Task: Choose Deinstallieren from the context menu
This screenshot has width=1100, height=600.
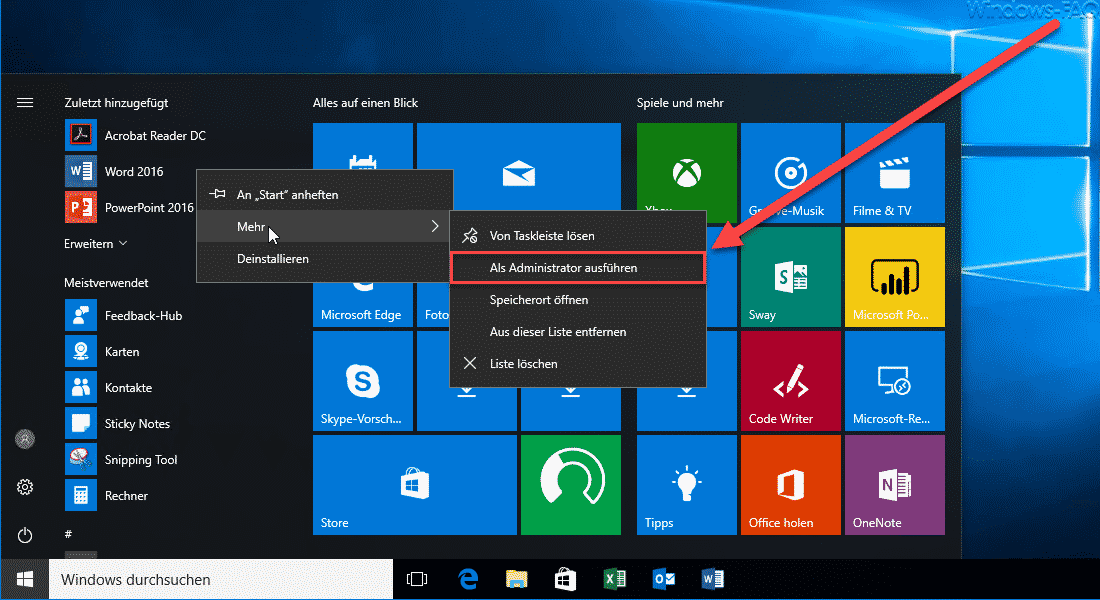Action: click(325, 258)
